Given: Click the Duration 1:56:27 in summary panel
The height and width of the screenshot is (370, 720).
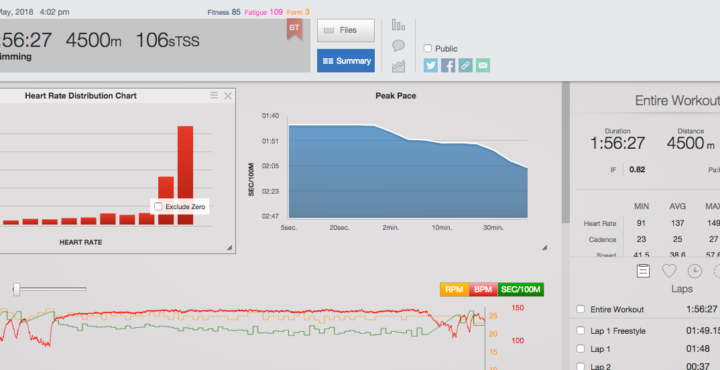Looking at the screenshot, I should point(618,143).
